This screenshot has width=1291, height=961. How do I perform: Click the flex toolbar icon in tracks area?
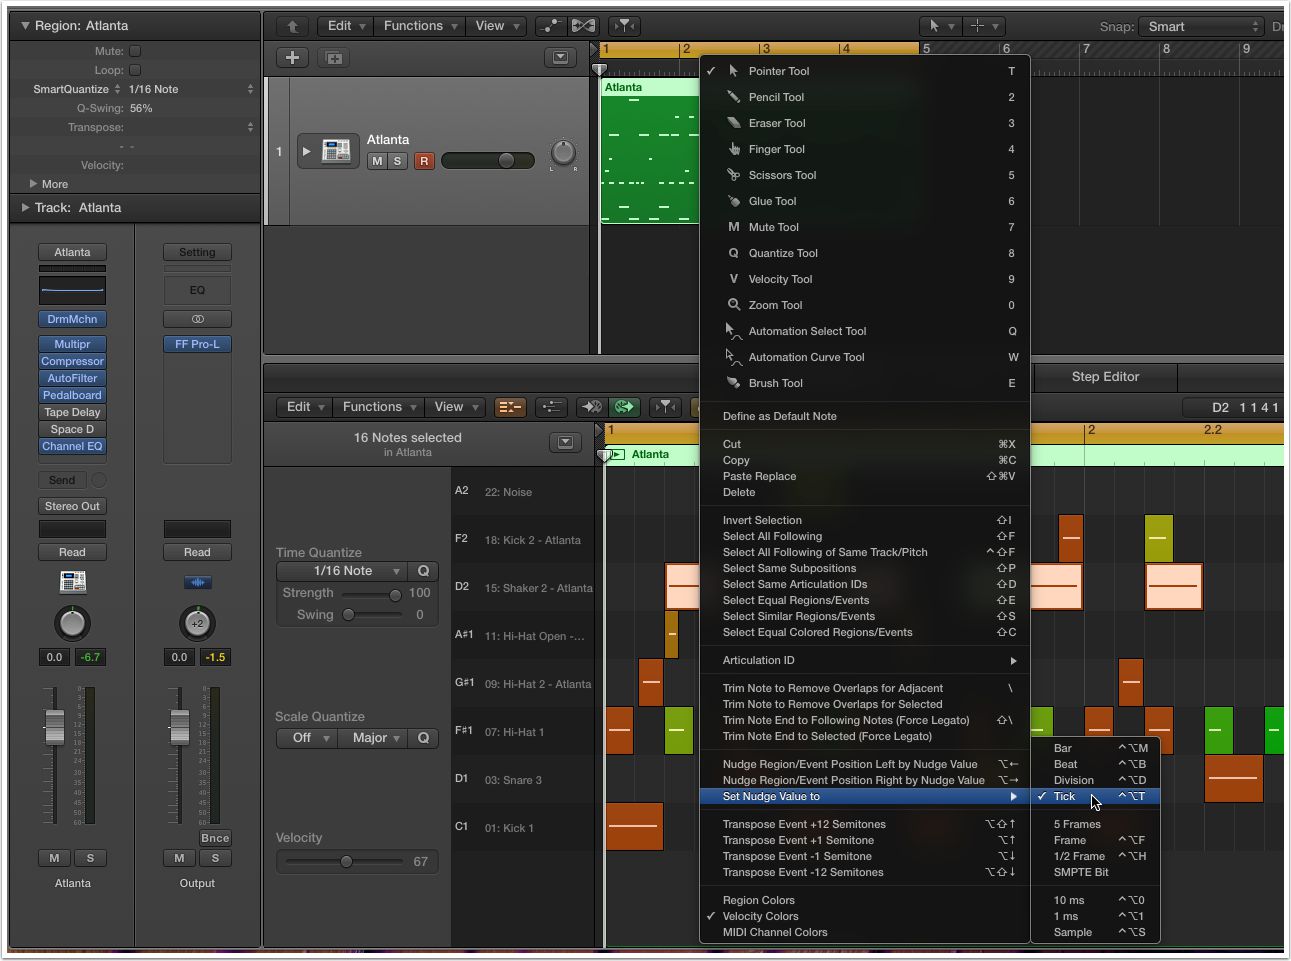[583, 26]
